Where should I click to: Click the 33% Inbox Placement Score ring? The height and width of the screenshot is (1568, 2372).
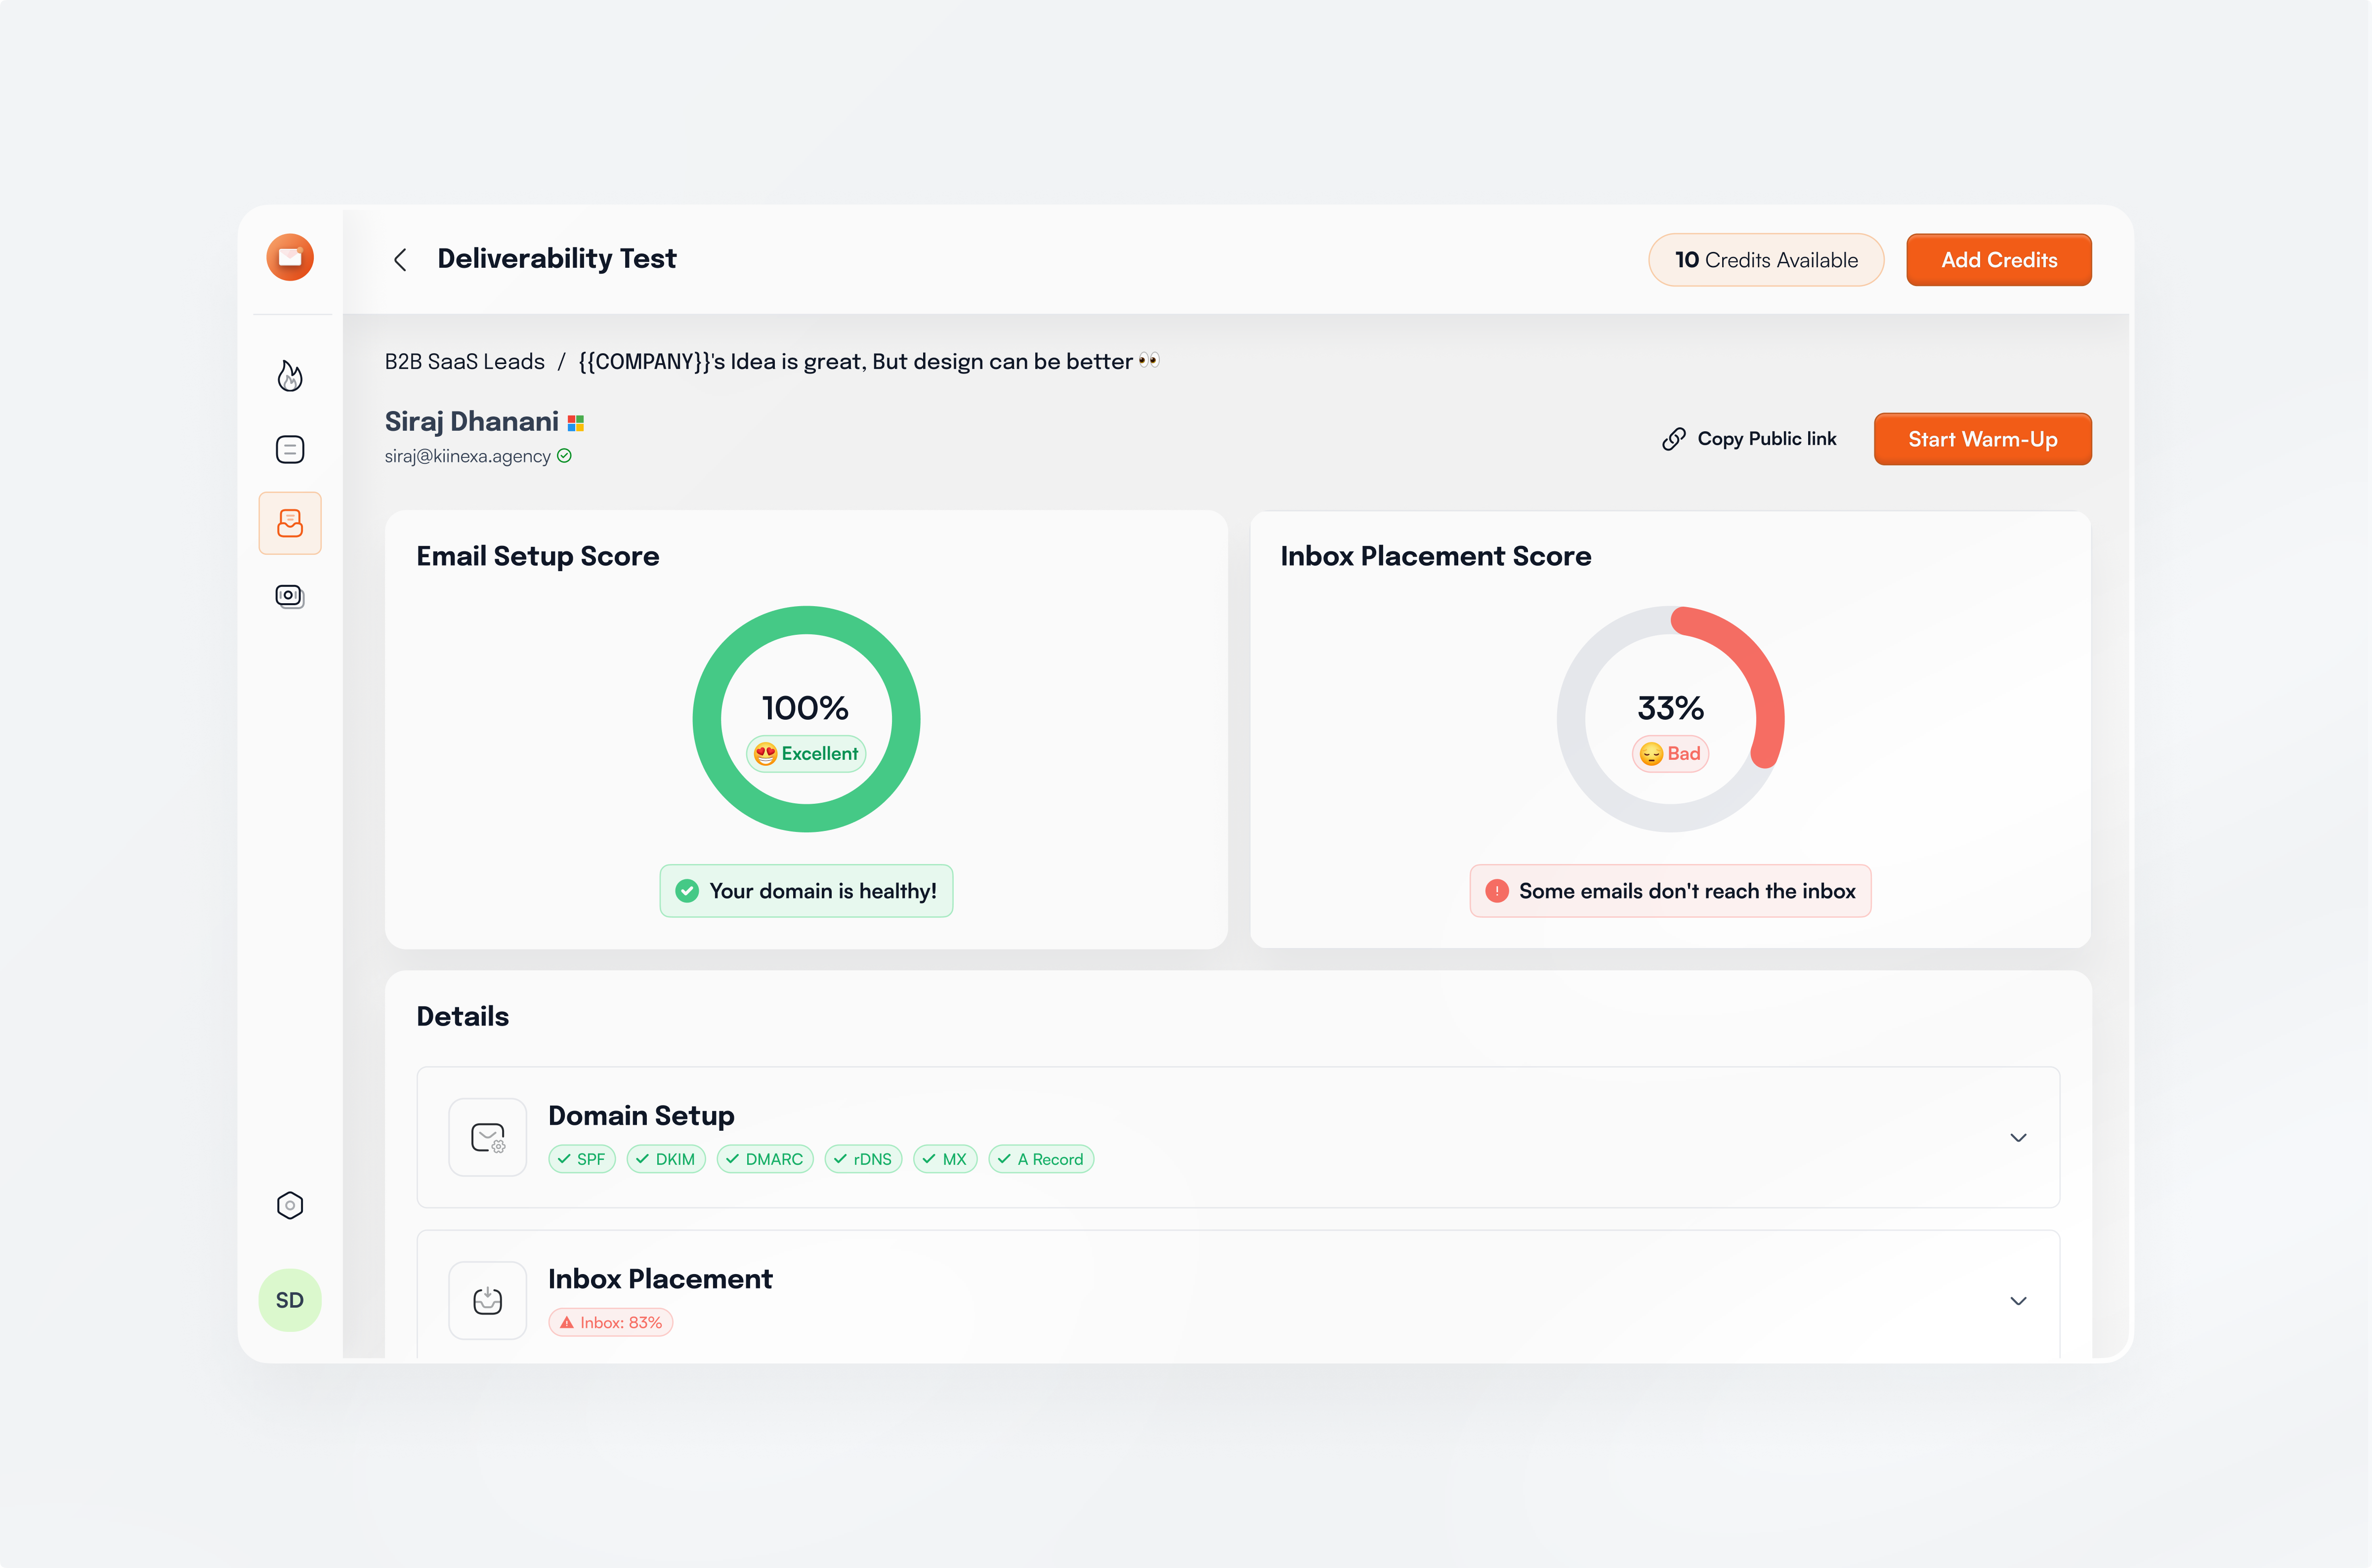[1669, 717]
